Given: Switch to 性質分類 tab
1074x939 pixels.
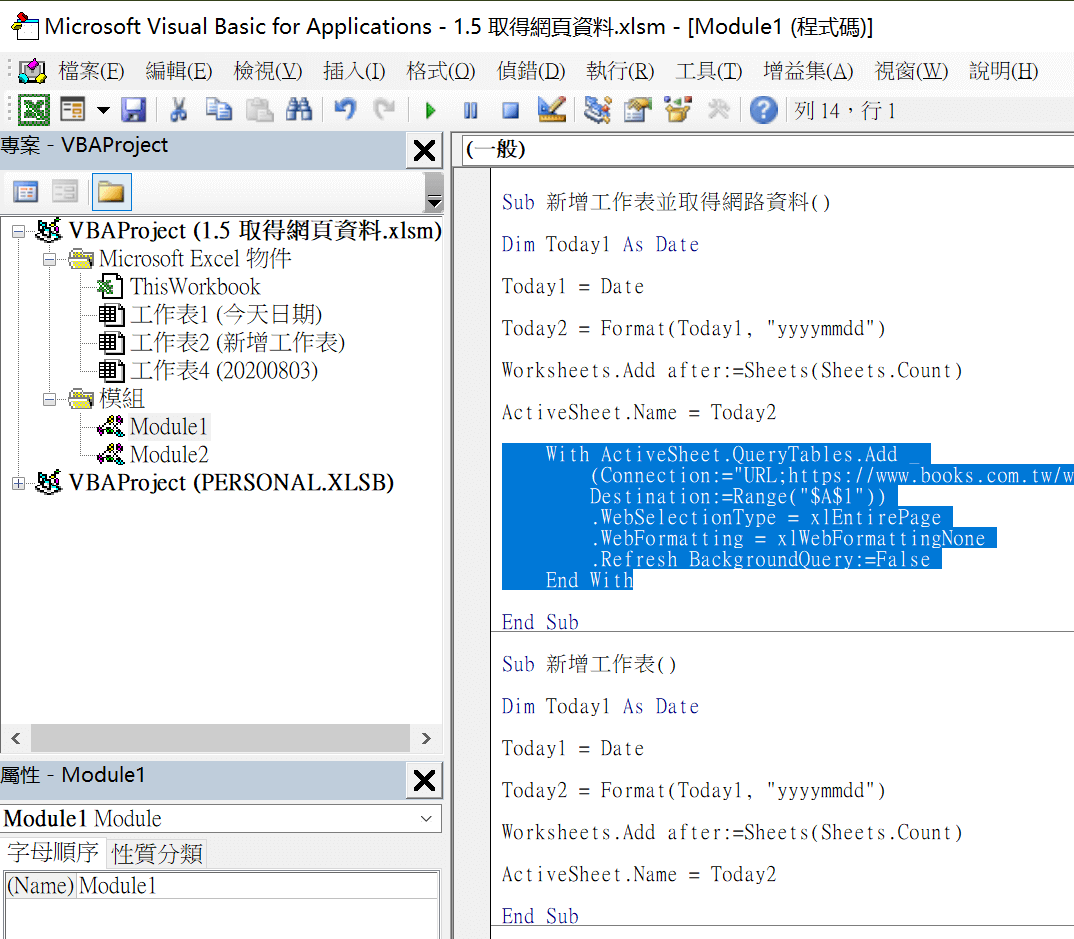Looking at the screenshot, I should tap(157, 854).
